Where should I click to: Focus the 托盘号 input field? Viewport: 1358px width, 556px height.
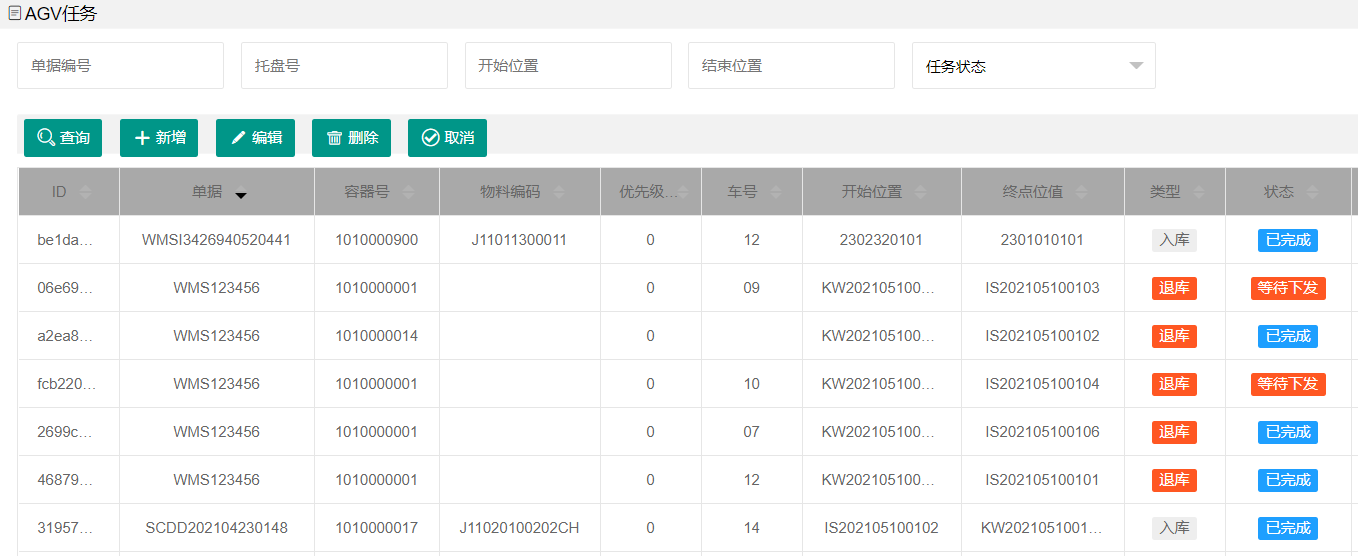[344, 66]
